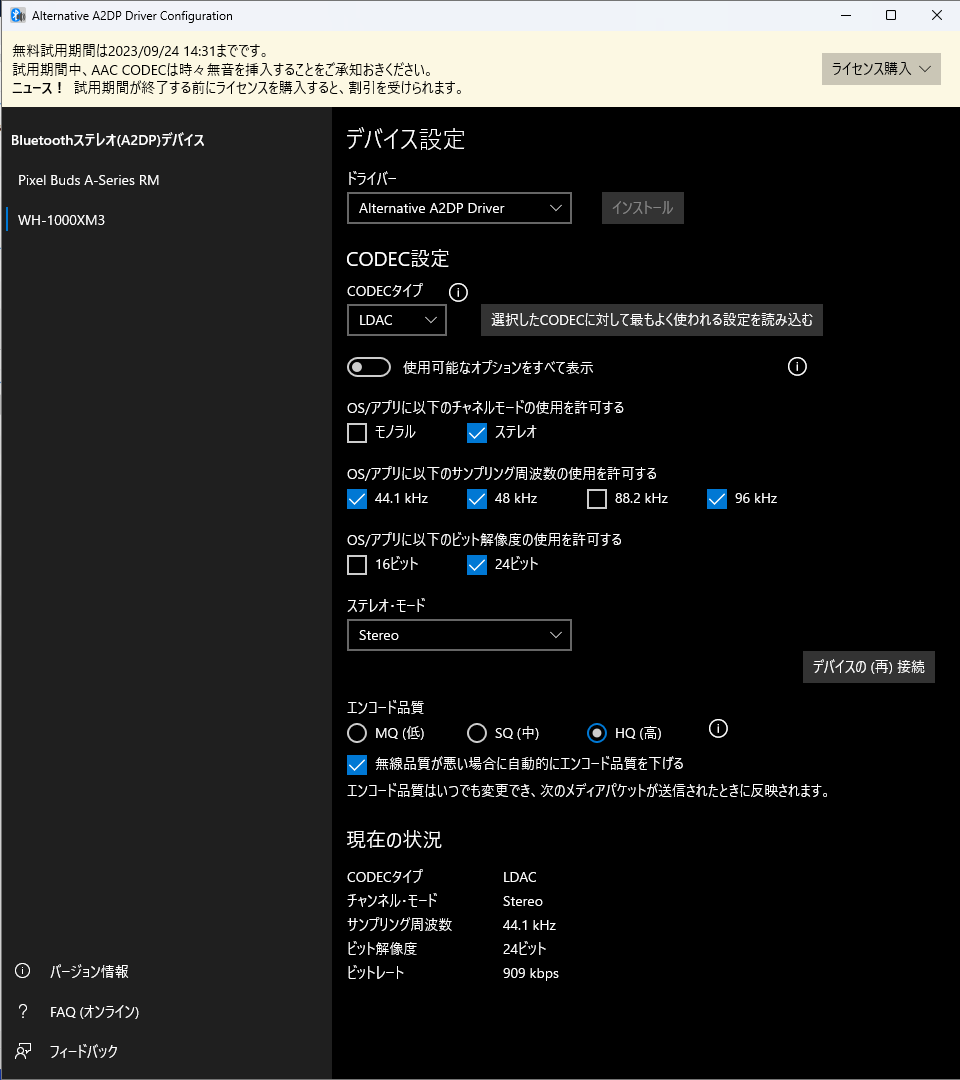This screenshot has width=960, height=1080.
Task: Open the driver selection dropdown
Action: tap(459, 208)
